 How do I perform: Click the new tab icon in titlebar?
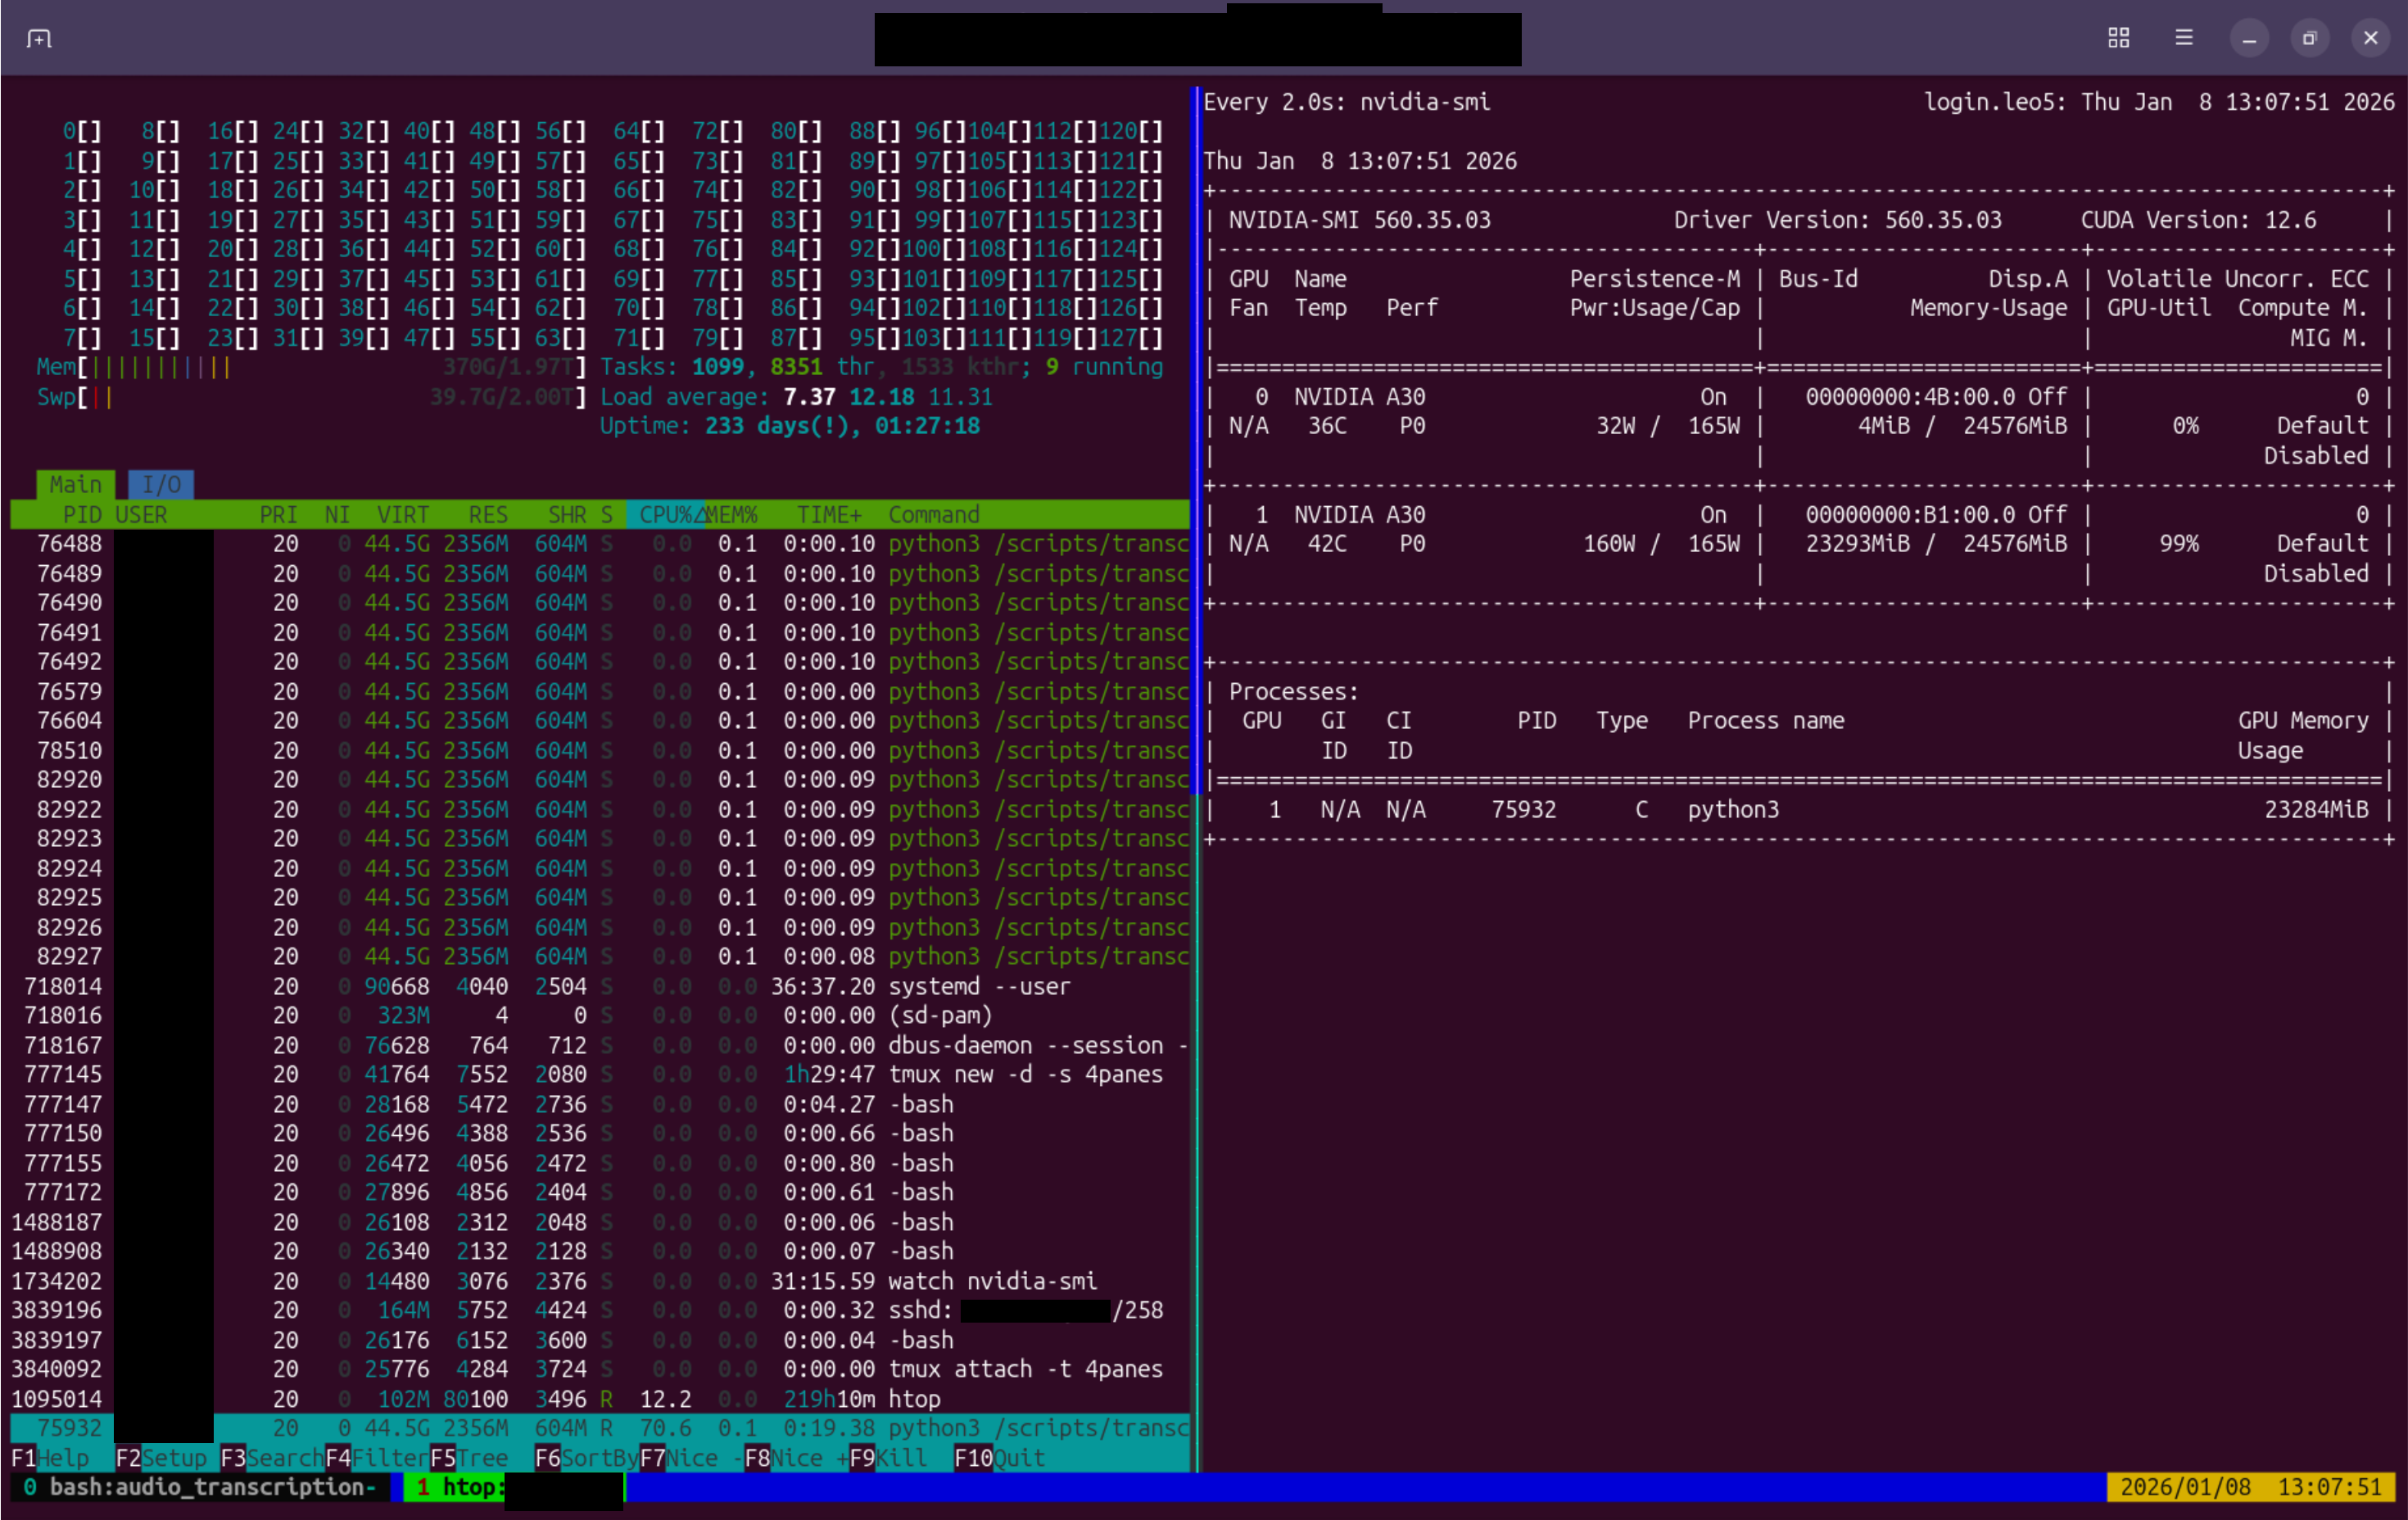click(x=39, y=39)
